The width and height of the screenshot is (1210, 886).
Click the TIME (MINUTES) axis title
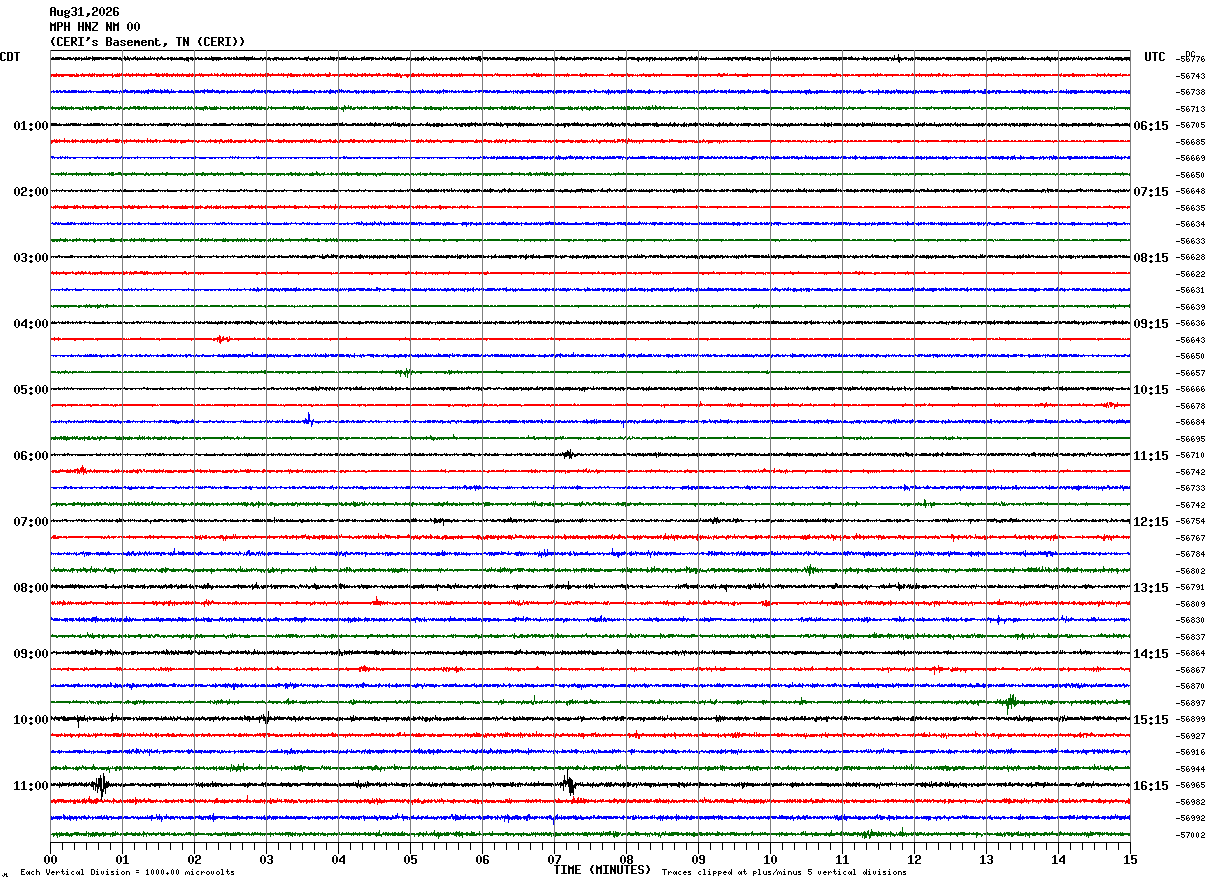602,870
